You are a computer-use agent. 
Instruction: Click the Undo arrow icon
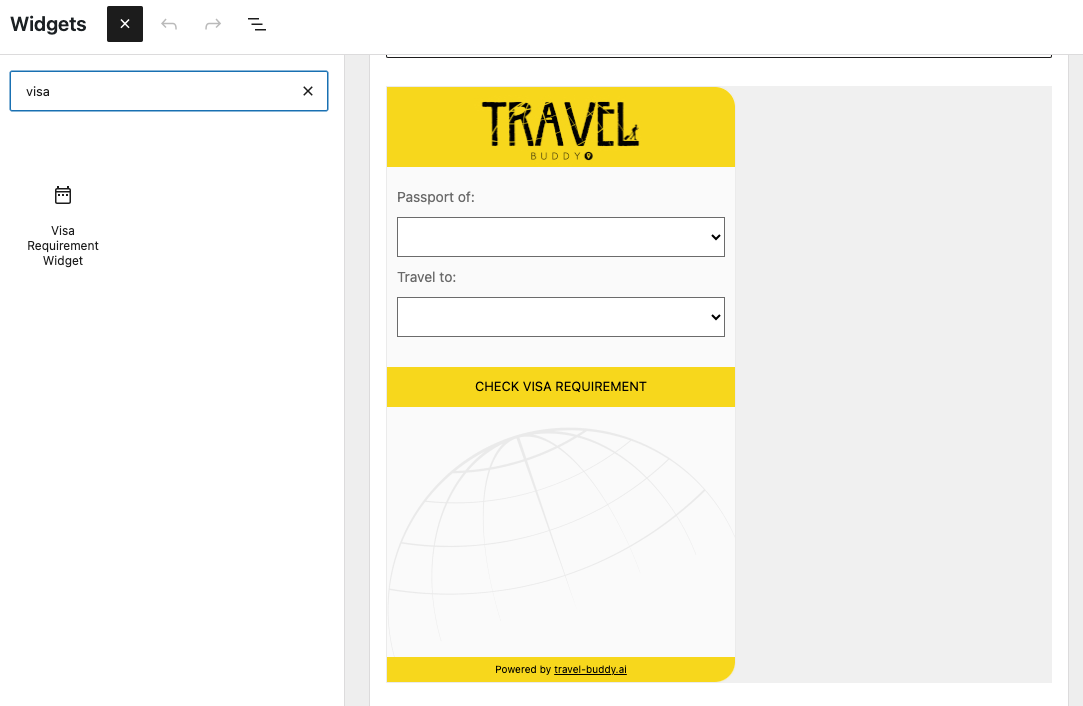(169, 24)
